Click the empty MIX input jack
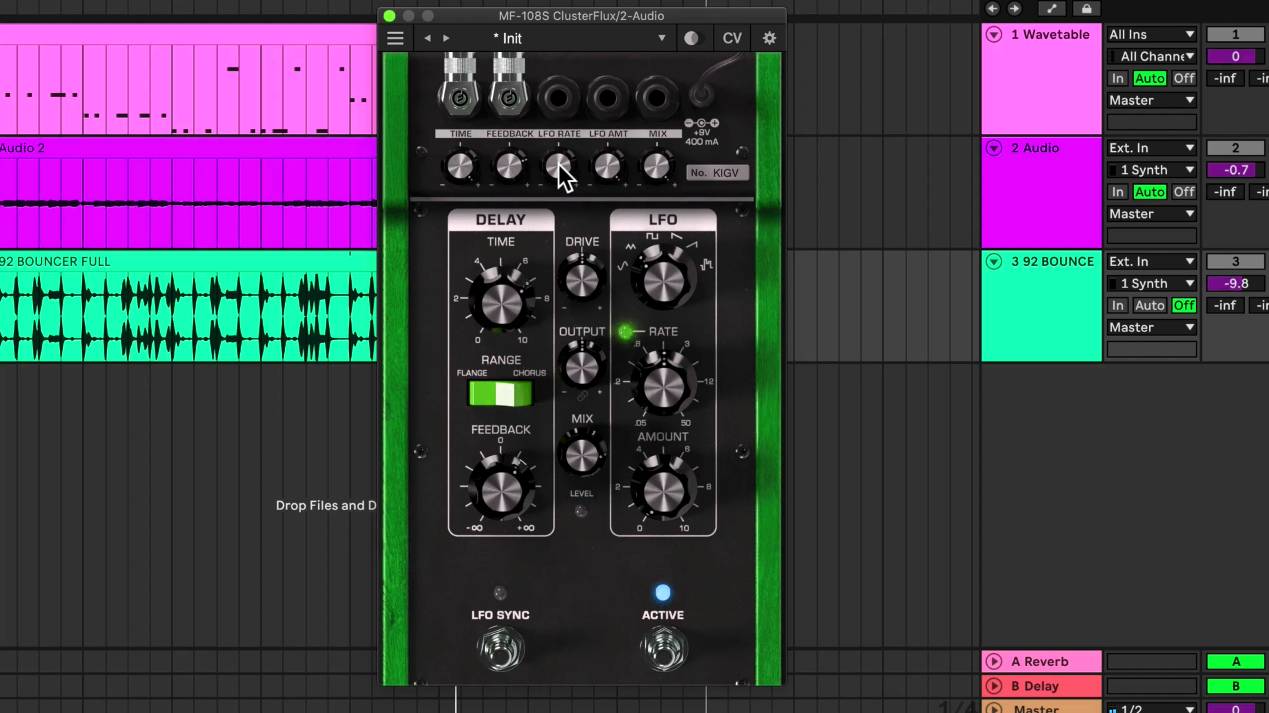 click(x=657, y=99)
